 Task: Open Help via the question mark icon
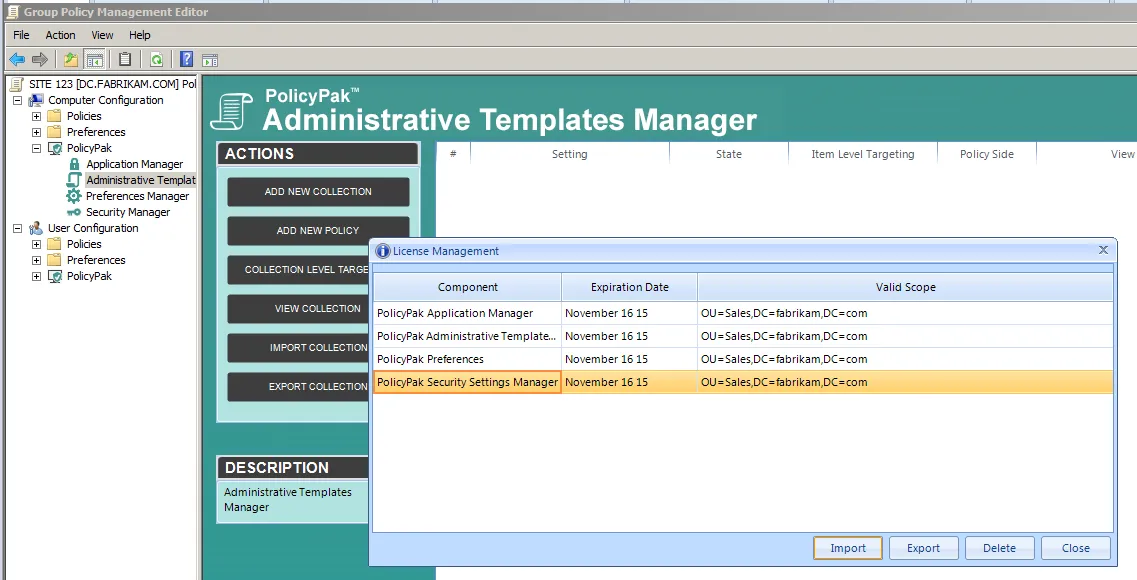(186, 60)
